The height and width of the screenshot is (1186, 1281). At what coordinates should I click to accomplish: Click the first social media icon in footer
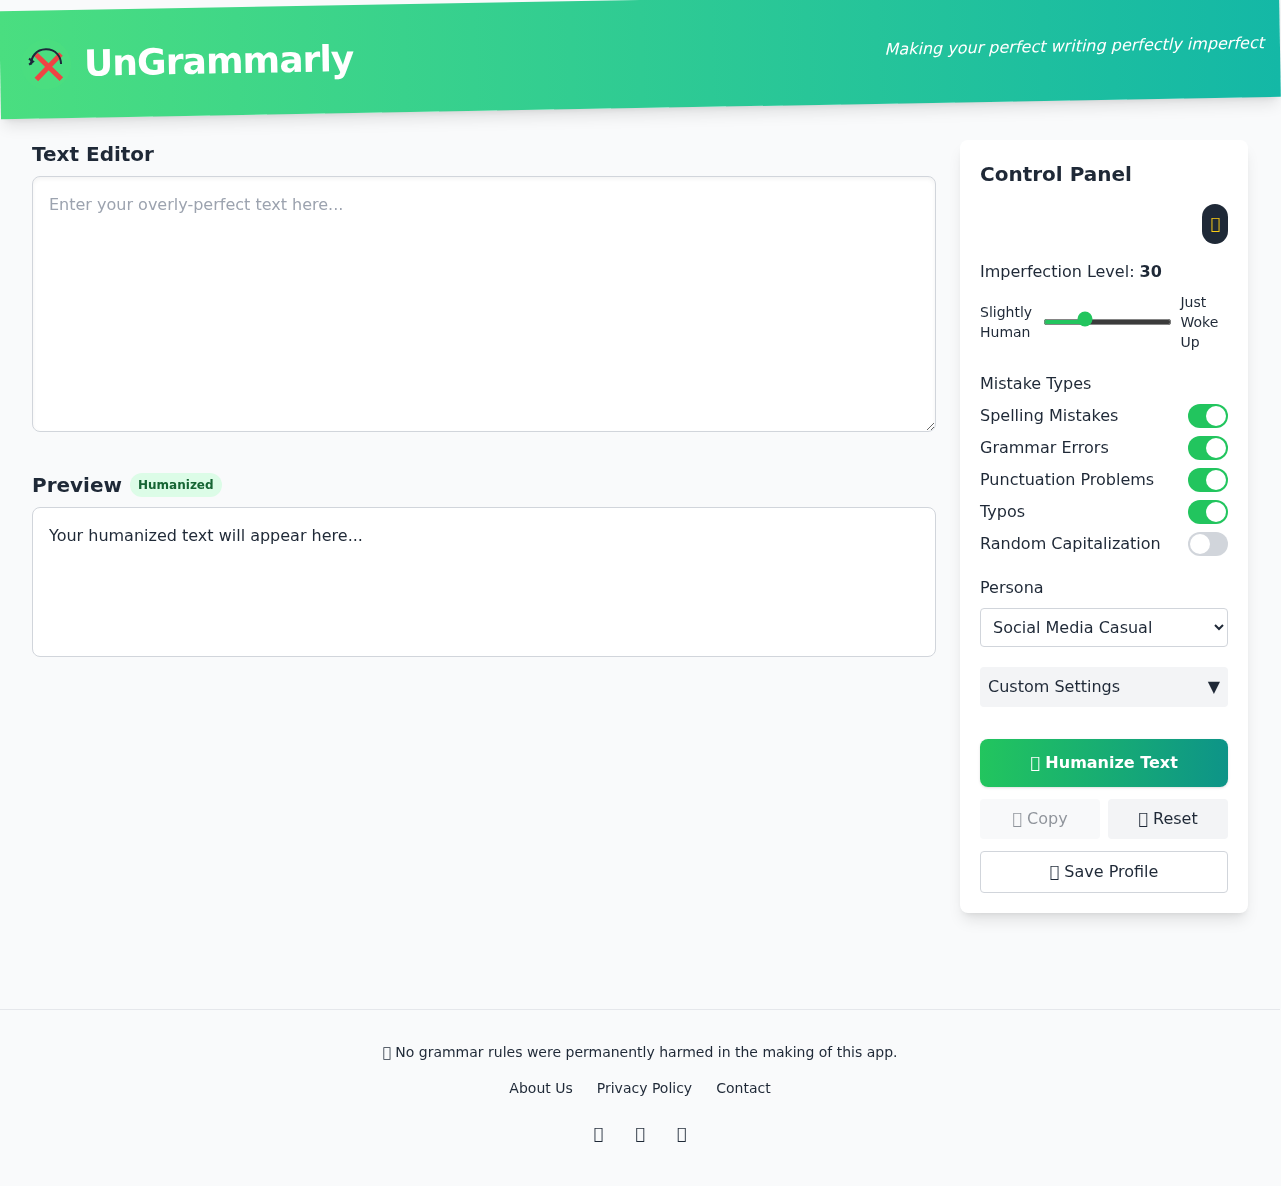pos(599,1135)
